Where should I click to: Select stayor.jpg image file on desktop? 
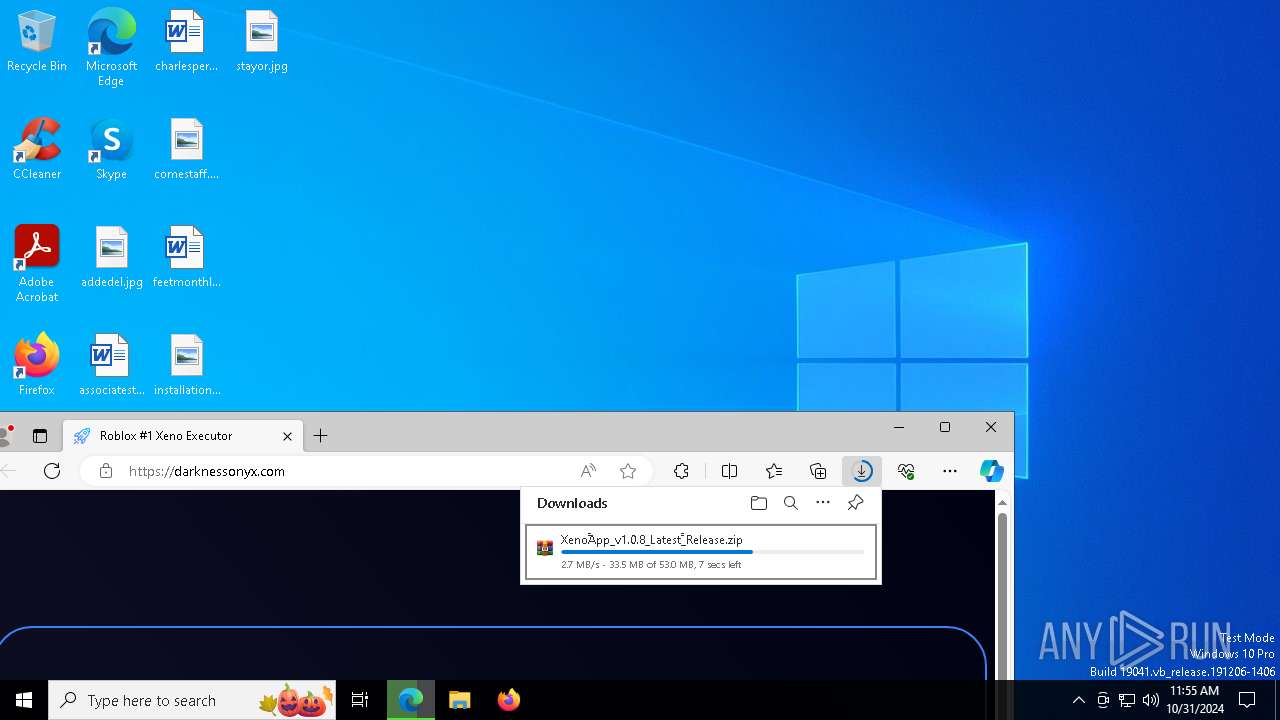[262, 41]
